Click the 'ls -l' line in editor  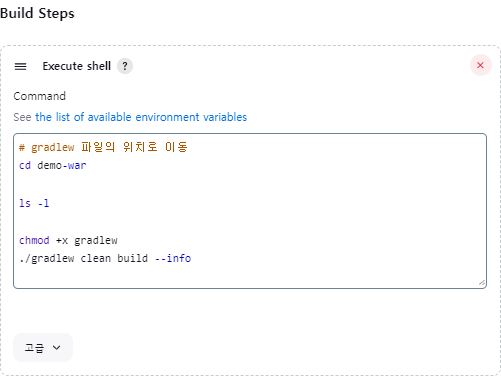[x=34, y=203]
